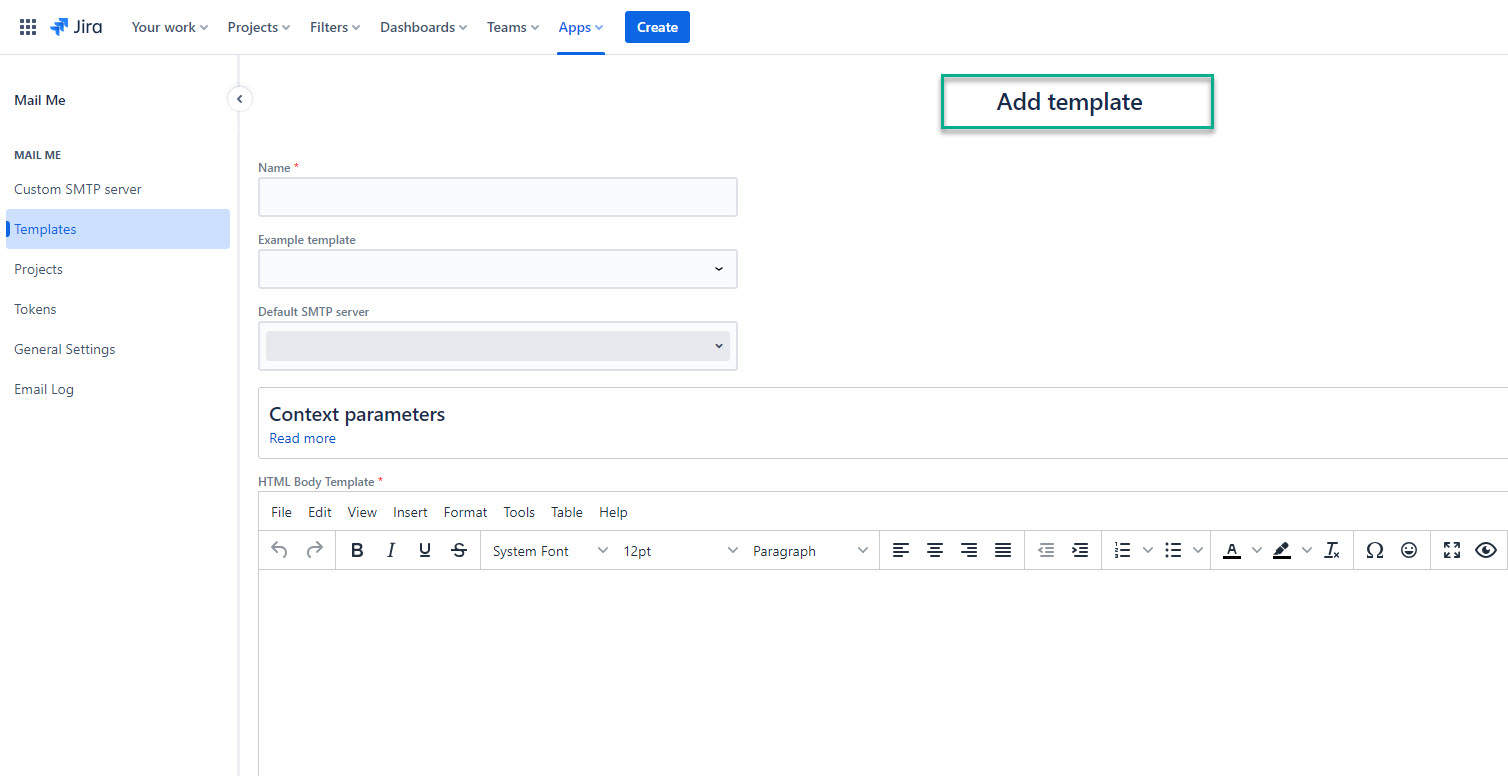Open the text color picker arrow

1257,551
